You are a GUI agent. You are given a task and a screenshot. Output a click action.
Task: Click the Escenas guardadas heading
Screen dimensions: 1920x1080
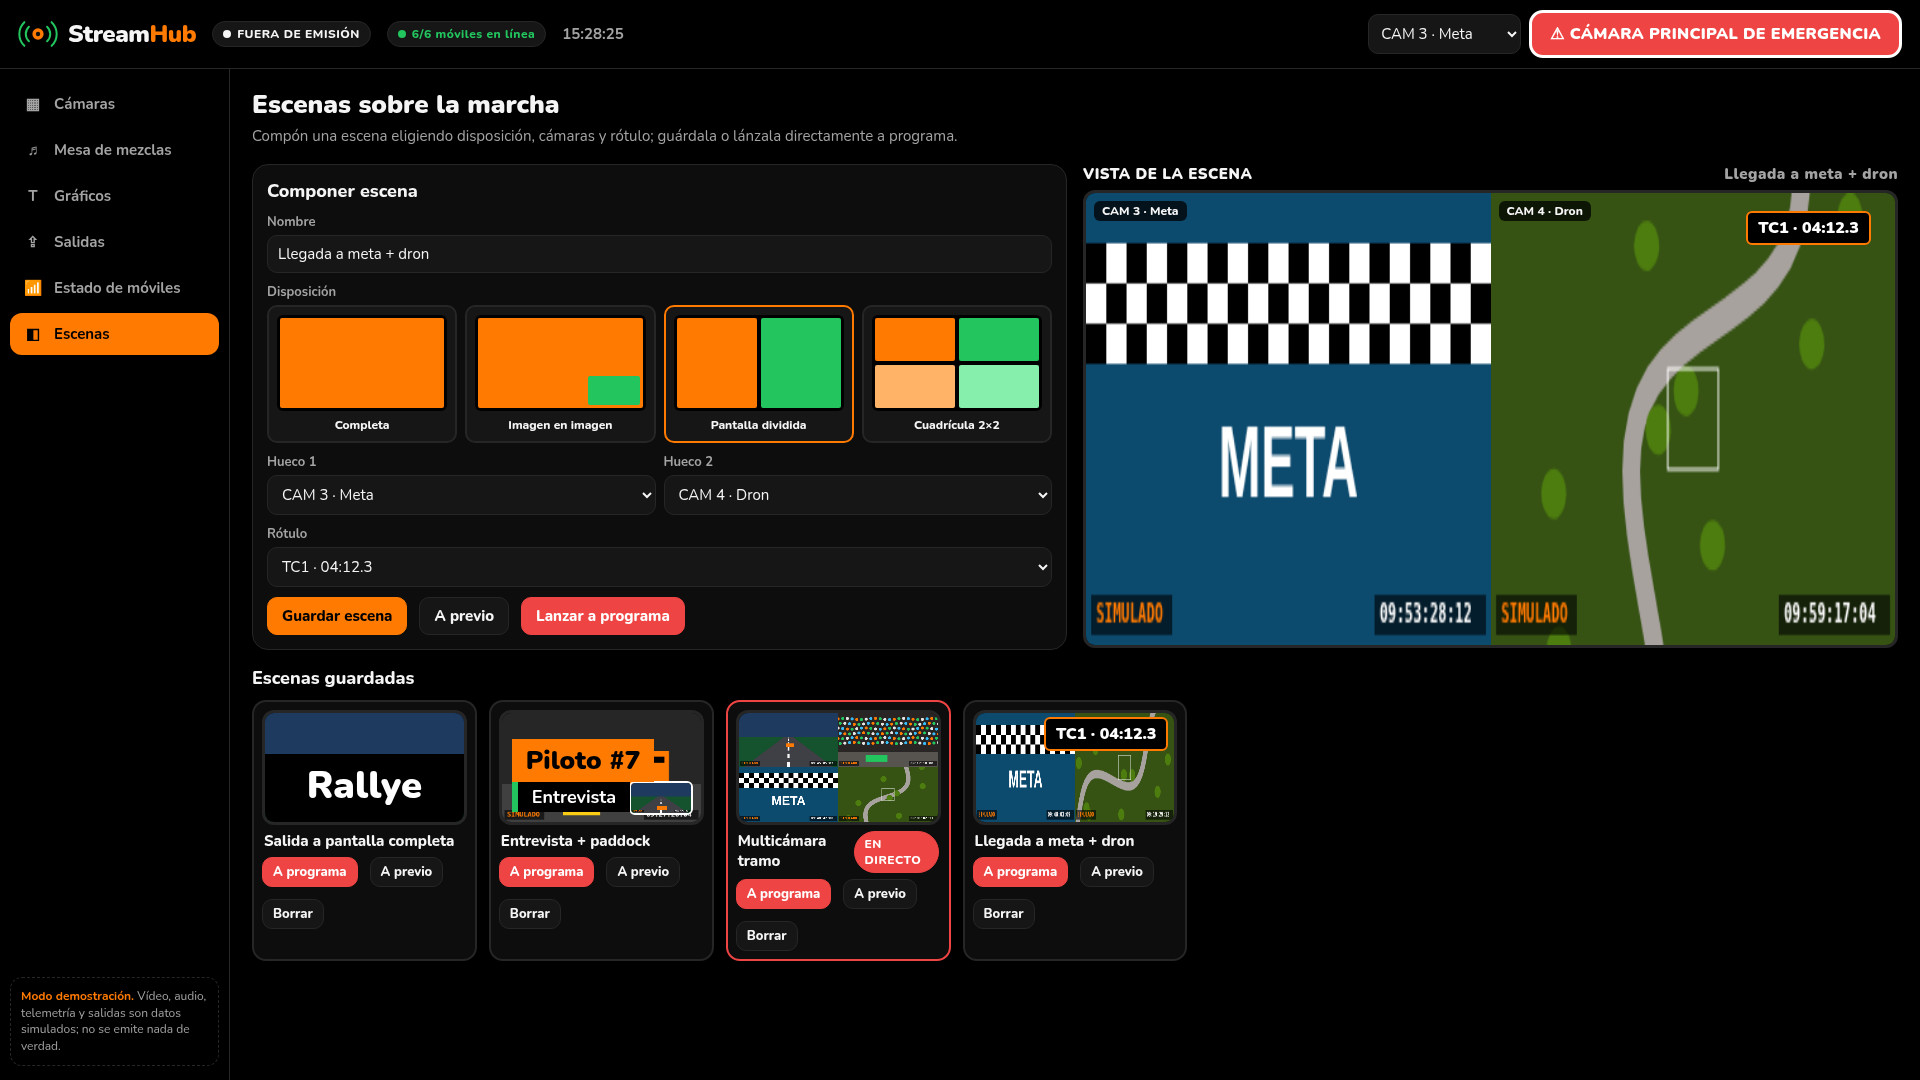tap(333, 678)
